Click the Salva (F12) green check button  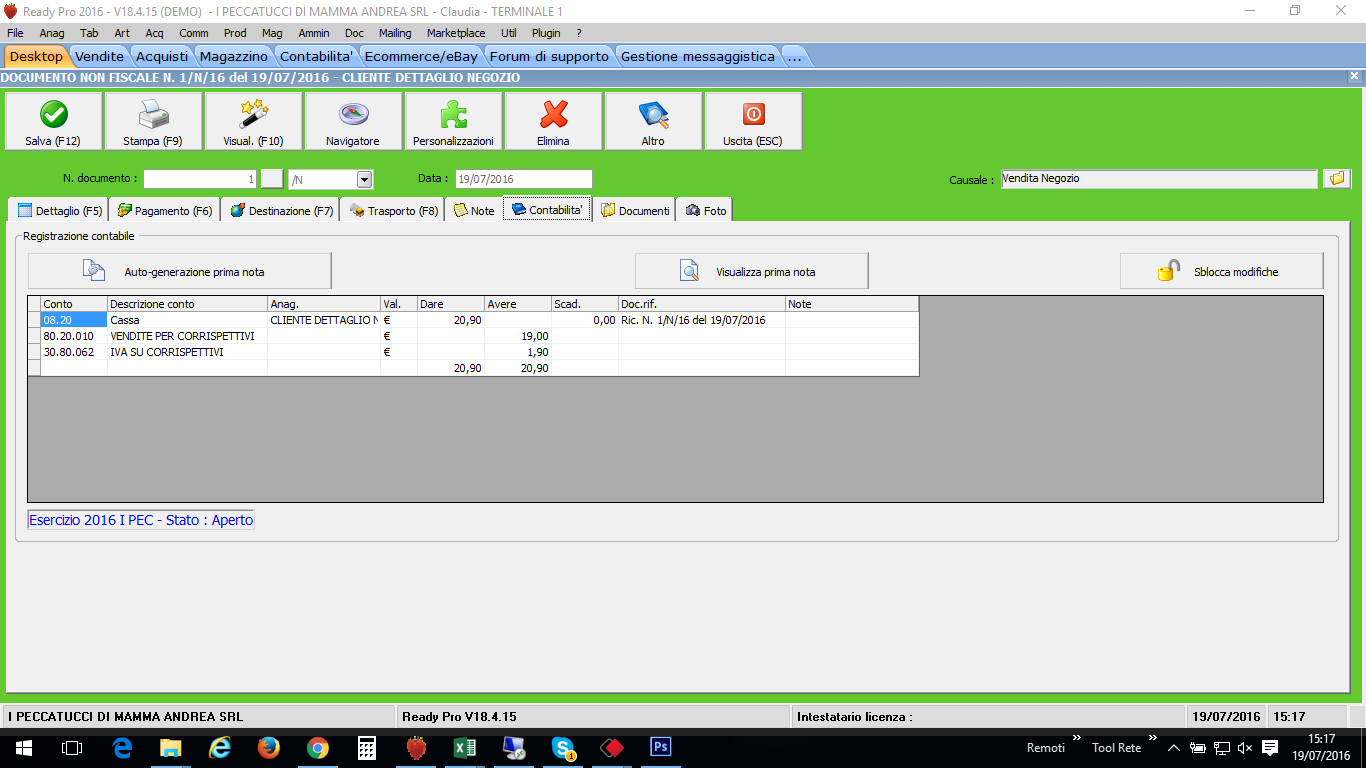point(53,121)
